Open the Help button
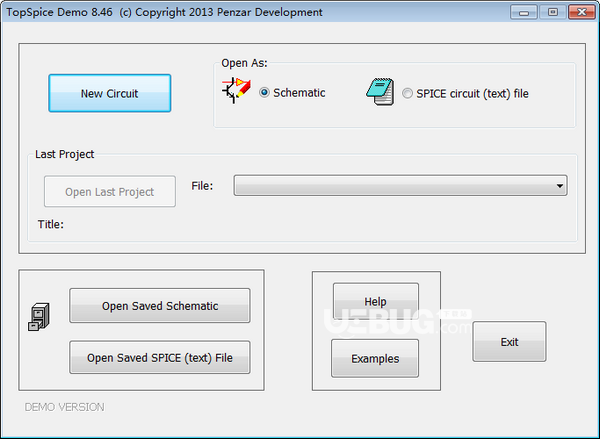 pos(376,302)
